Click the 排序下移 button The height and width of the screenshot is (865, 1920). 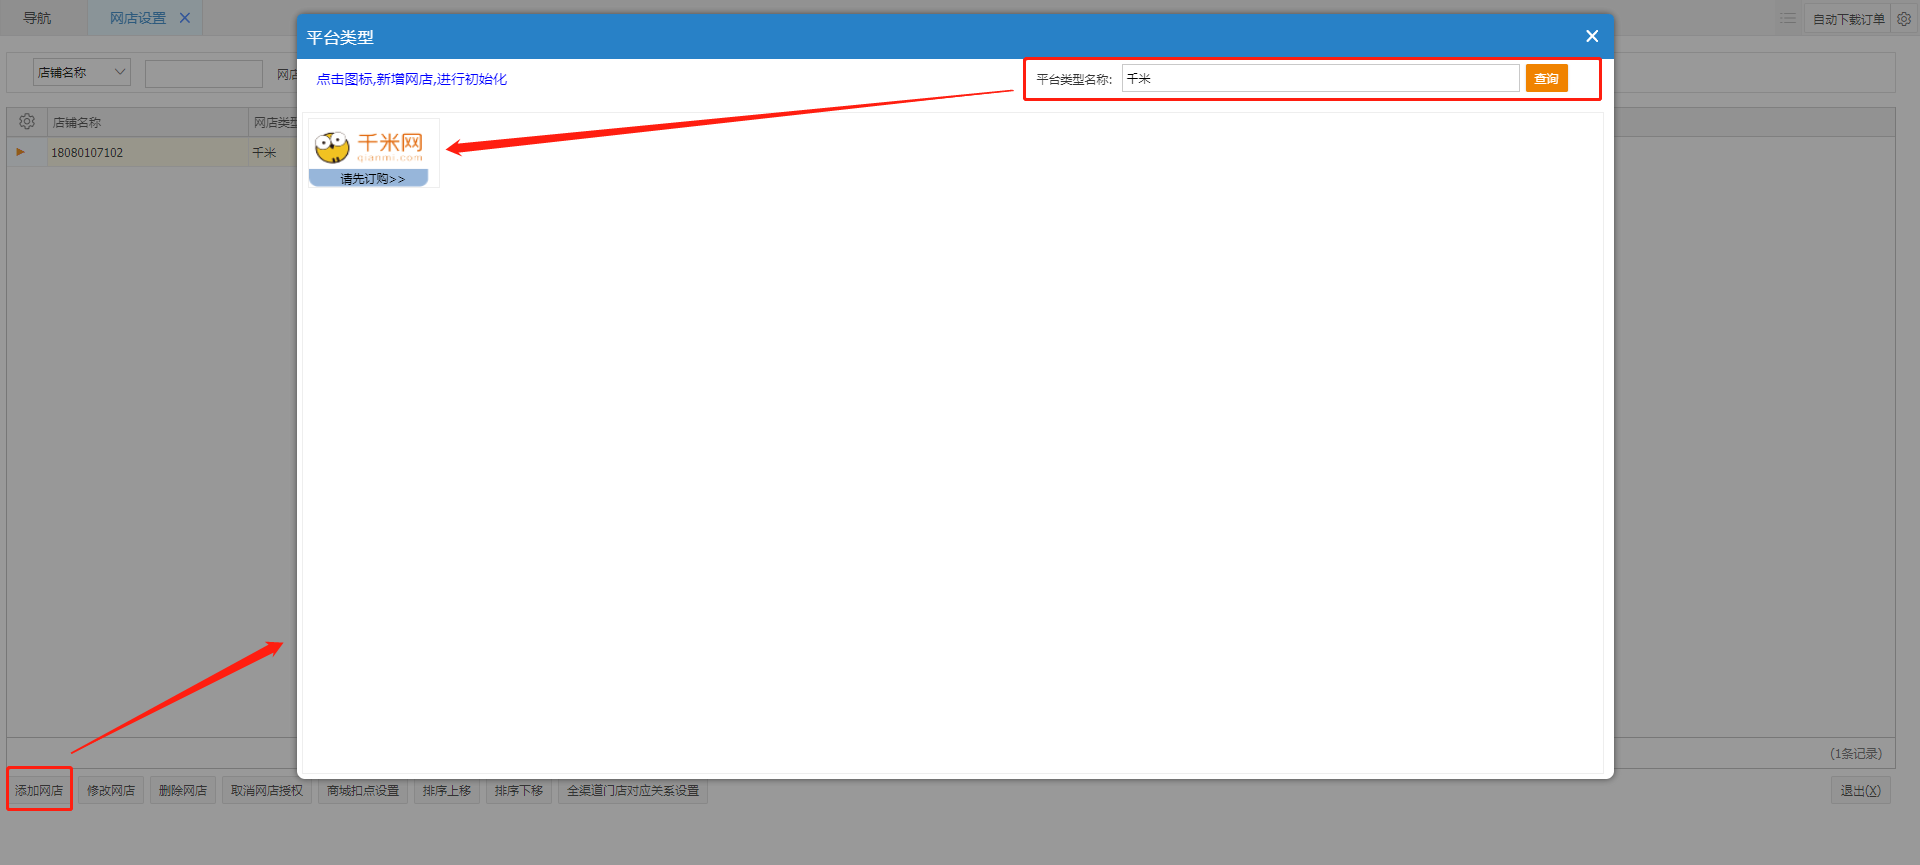(x=519, y=790)
